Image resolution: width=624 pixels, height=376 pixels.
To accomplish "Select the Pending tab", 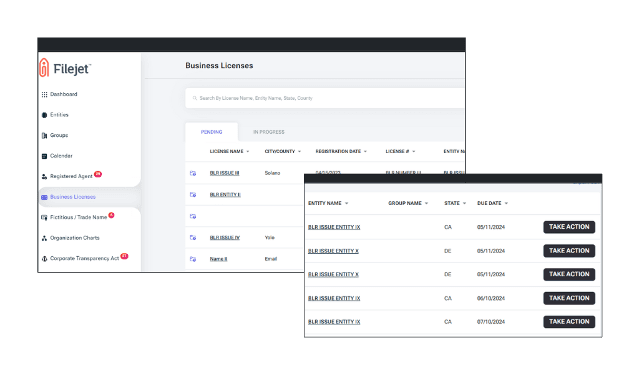I will 211,132.
